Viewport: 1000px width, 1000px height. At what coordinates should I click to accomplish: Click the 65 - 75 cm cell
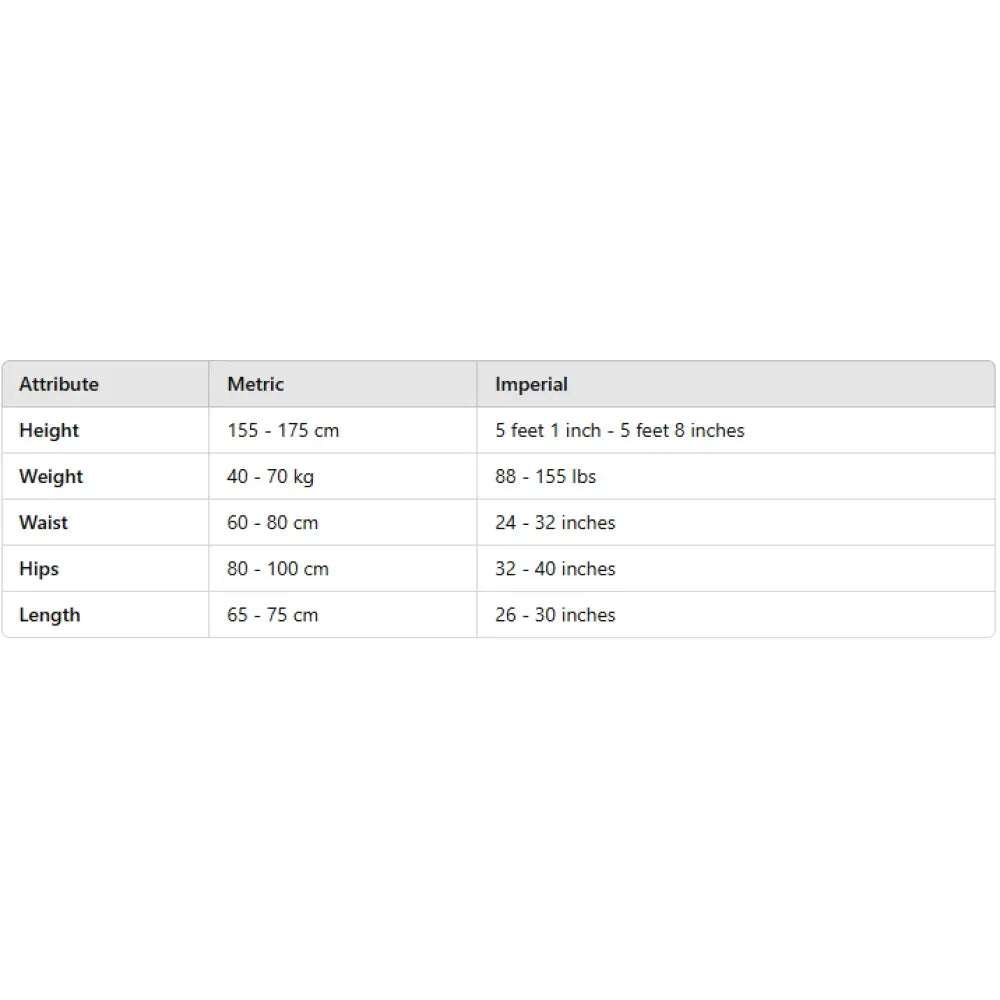point(272,615)
